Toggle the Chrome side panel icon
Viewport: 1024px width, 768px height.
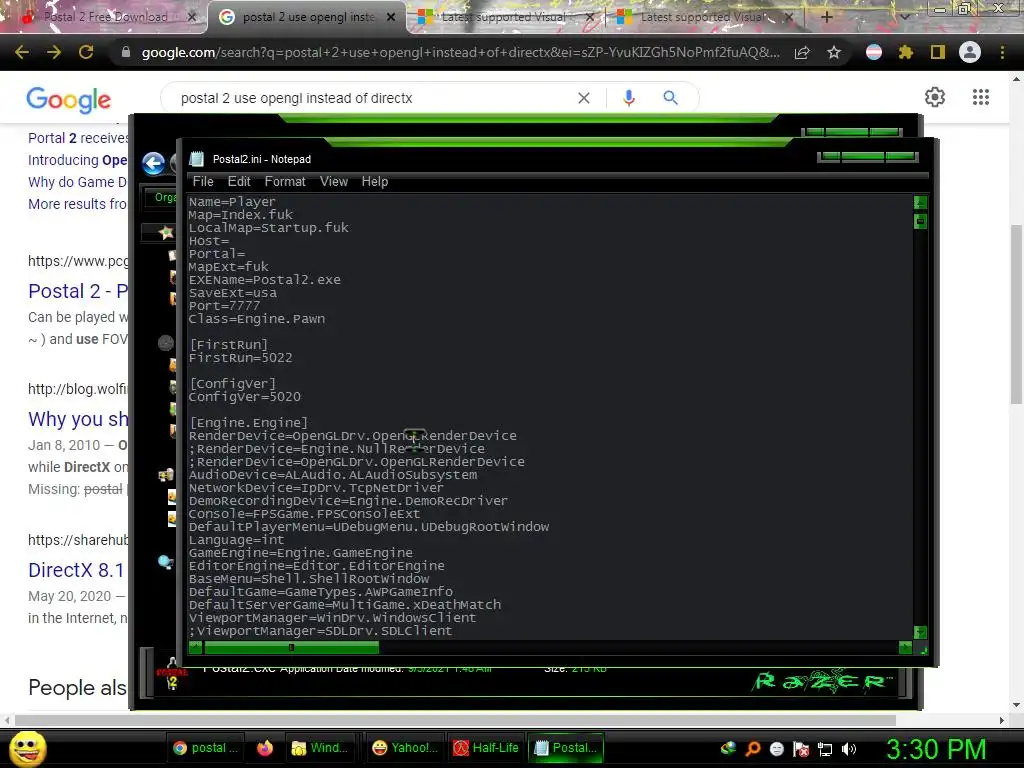(938, 52)
